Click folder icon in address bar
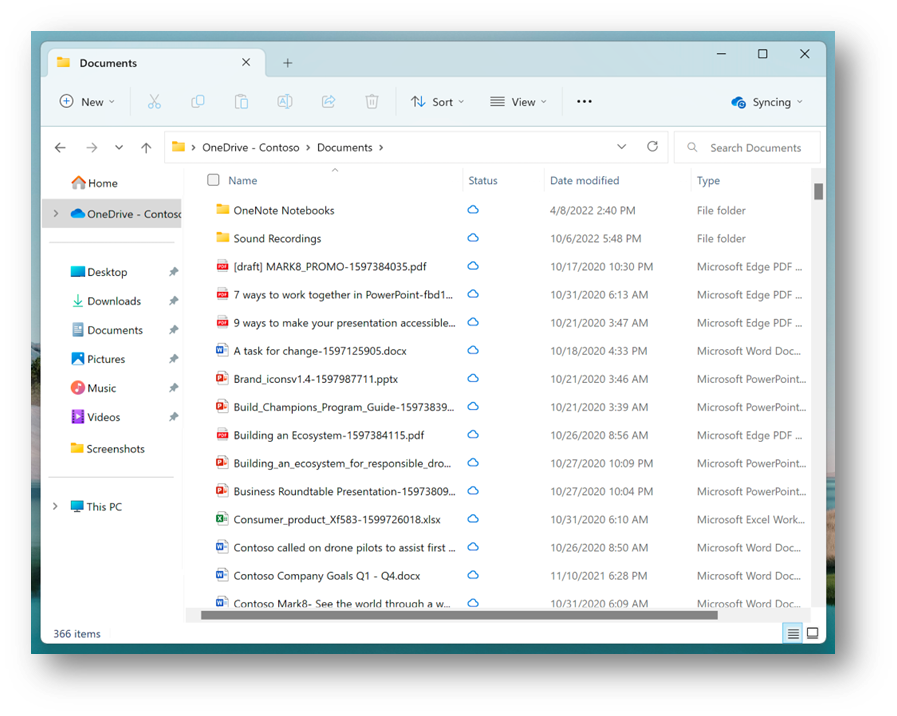The image size is (897, 716). 178,147
